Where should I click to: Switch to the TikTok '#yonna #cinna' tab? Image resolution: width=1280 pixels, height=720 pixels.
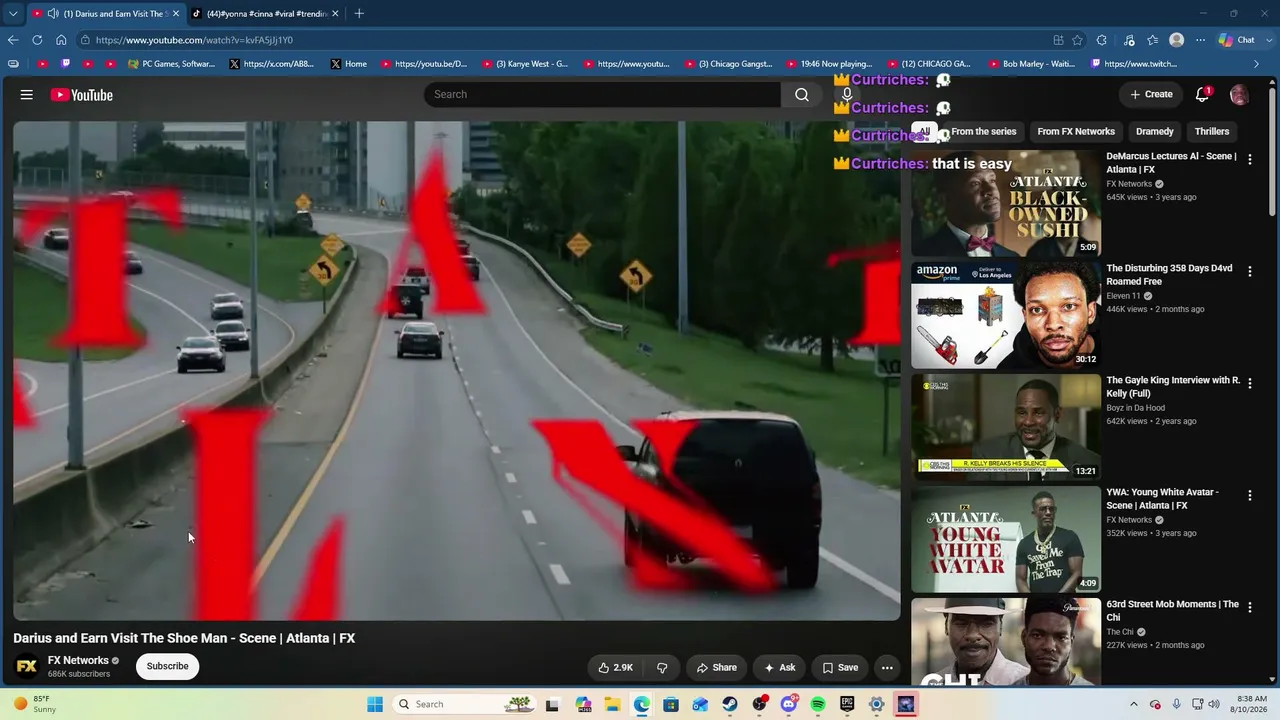point(265,14)
